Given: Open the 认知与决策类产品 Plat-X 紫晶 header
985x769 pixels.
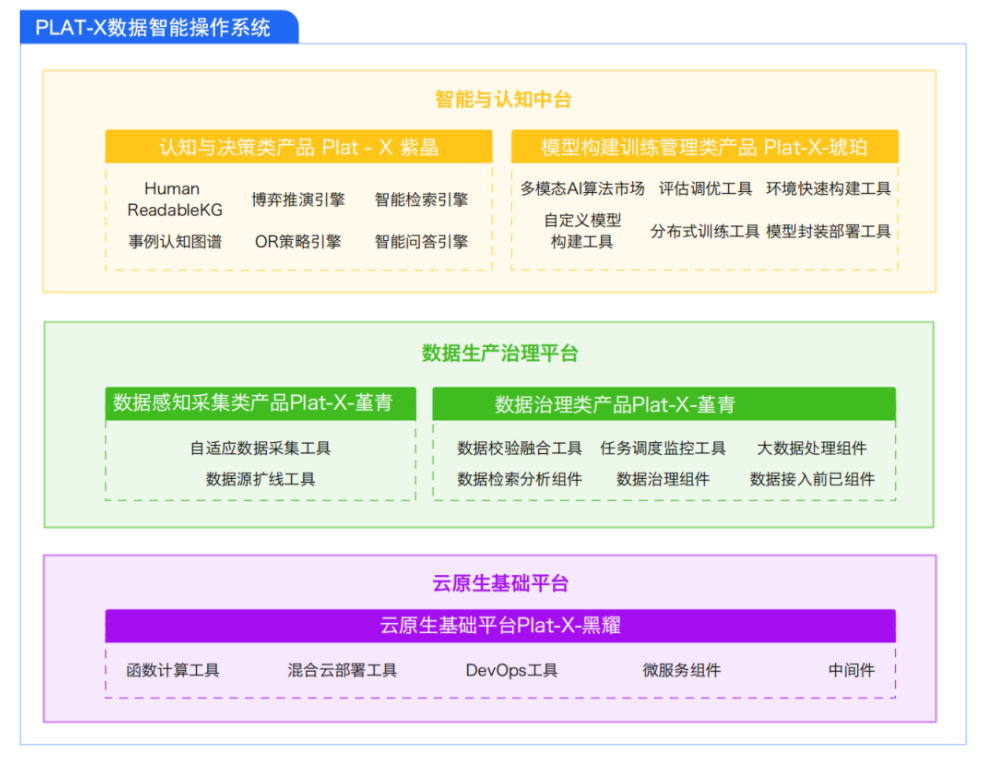Looking at the screenshot, I should 298,148.
